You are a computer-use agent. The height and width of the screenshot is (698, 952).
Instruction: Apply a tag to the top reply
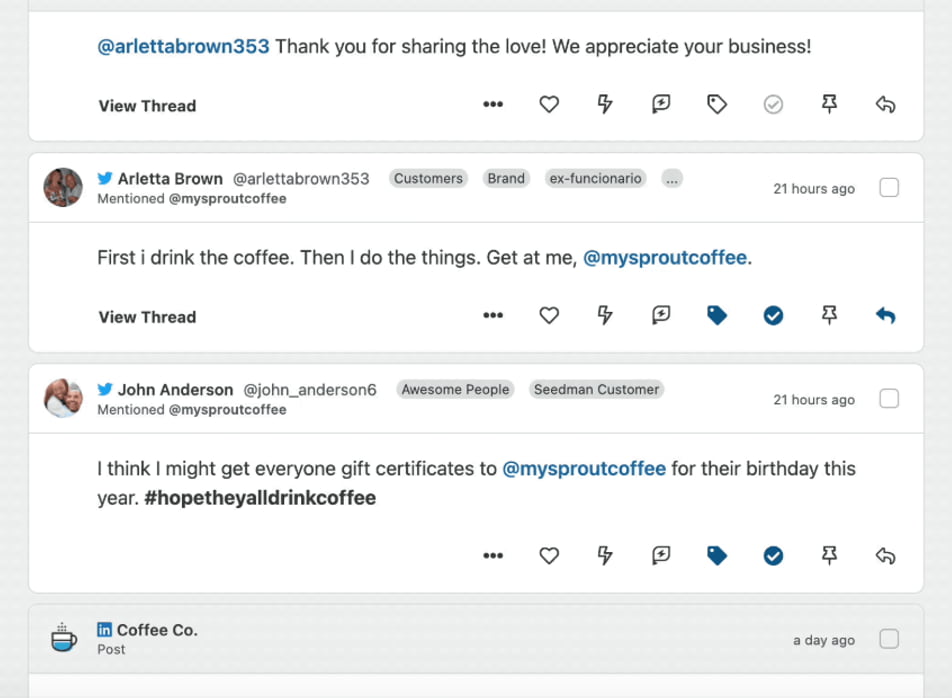pyautogui.click(x=717, y=104)
